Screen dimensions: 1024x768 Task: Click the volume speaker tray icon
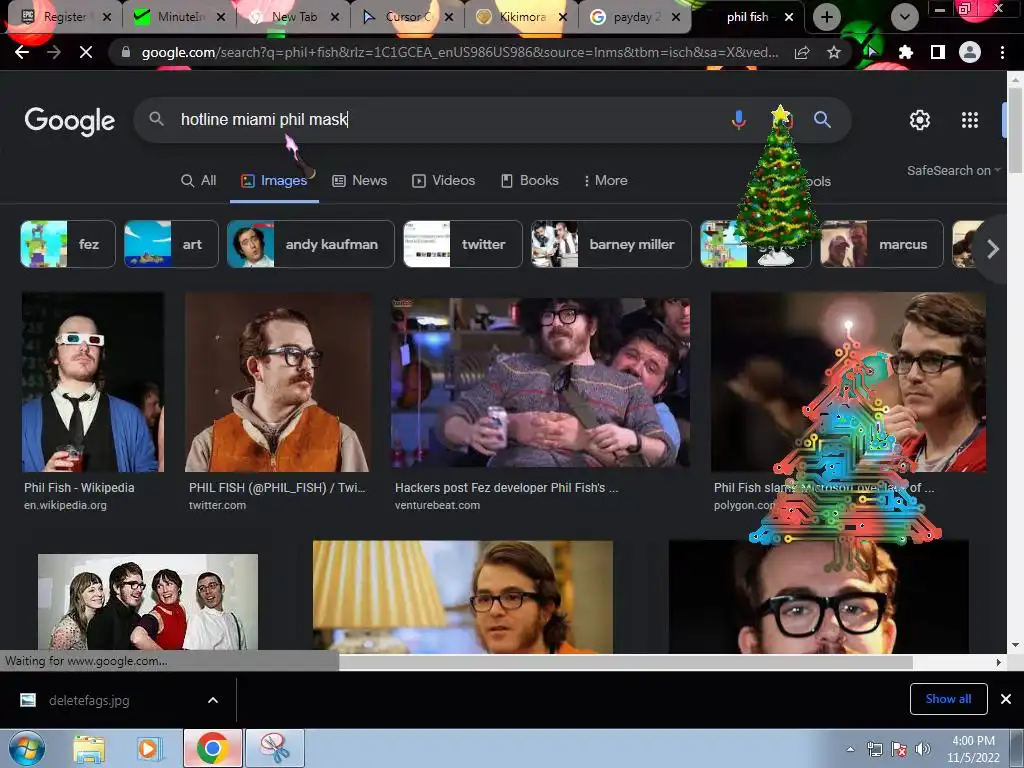click(x=923, y=749)
